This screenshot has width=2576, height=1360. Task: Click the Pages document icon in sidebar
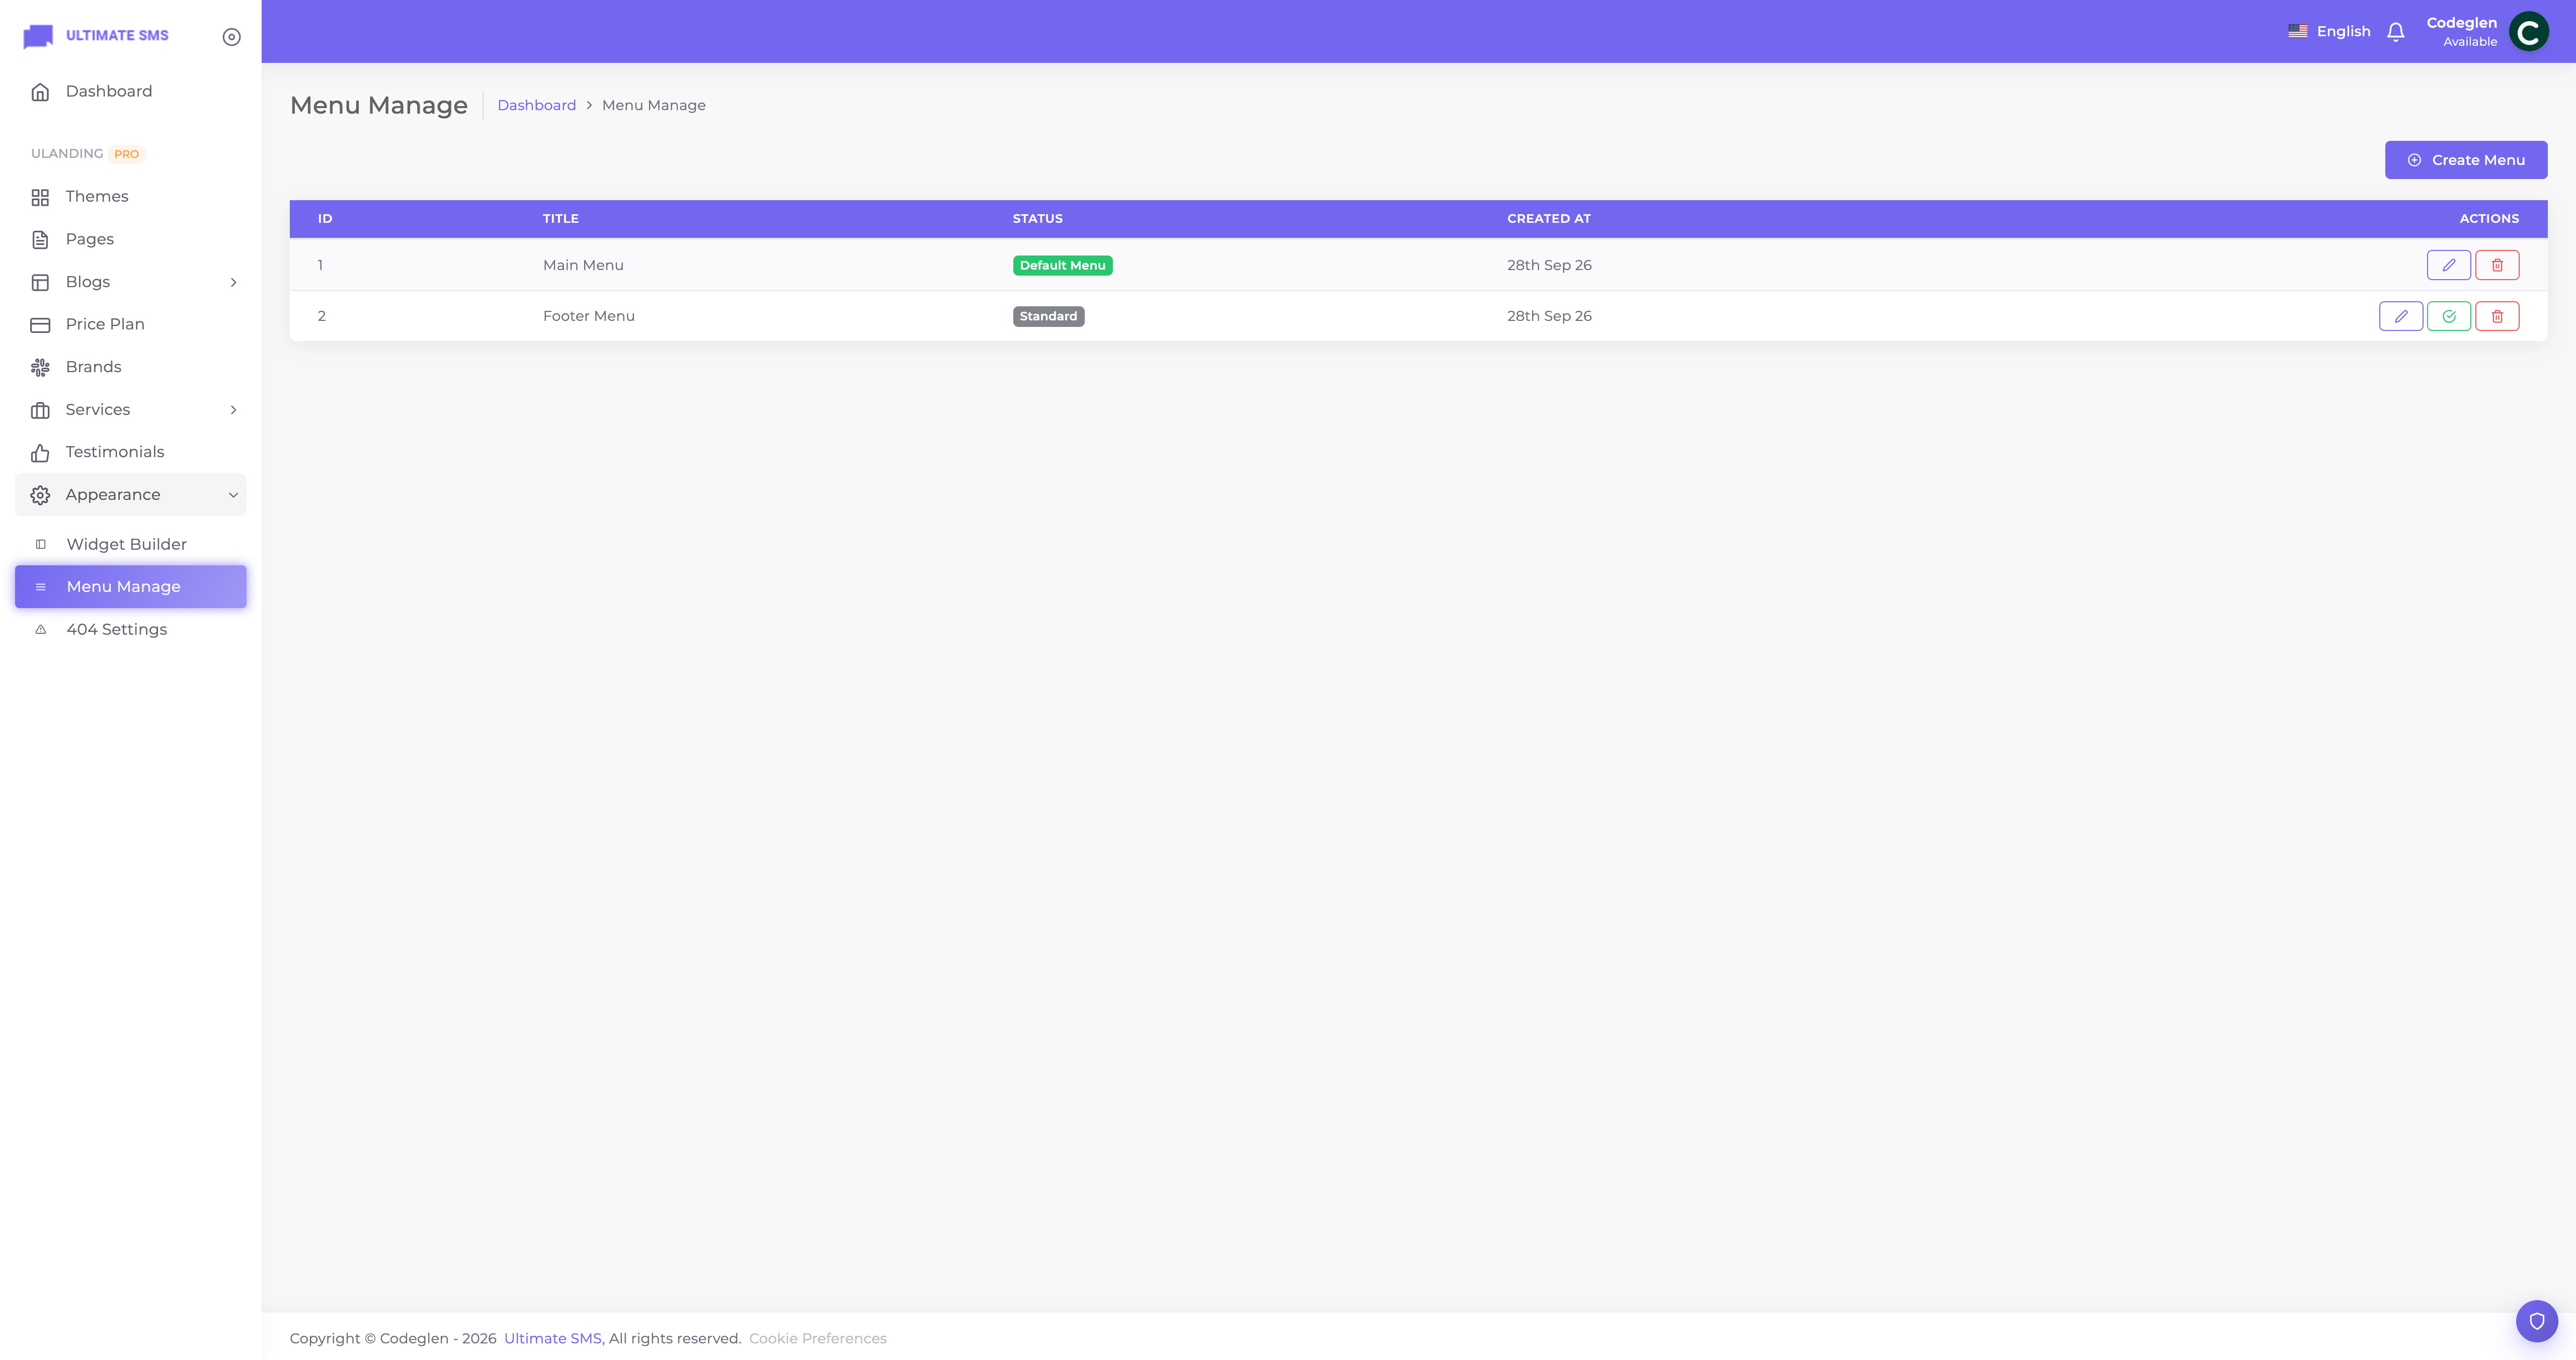(40, 240)
